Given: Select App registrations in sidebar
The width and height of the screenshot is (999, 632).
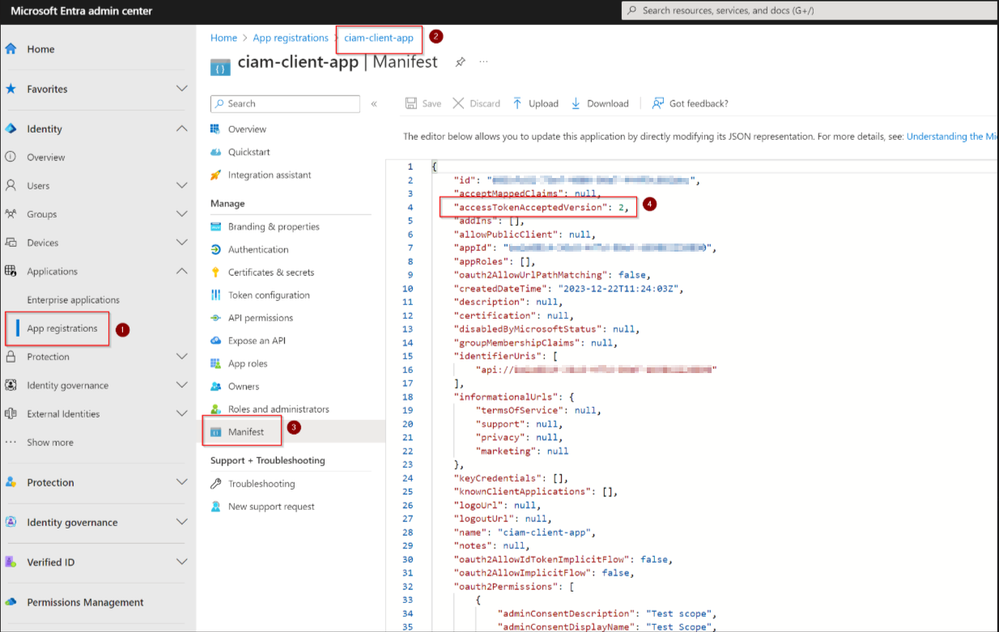Looking at the screenshot, I should click(62, 328).
